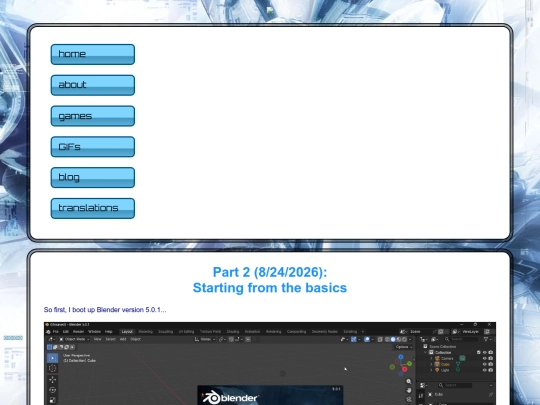Open the home page button

tap(93, 54)
